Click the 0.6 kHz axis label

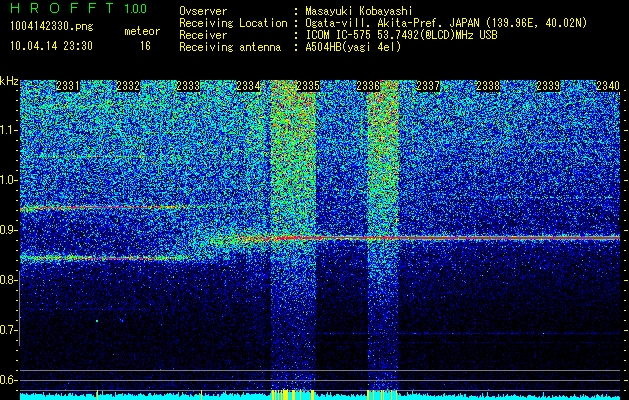tap(8, 380)
